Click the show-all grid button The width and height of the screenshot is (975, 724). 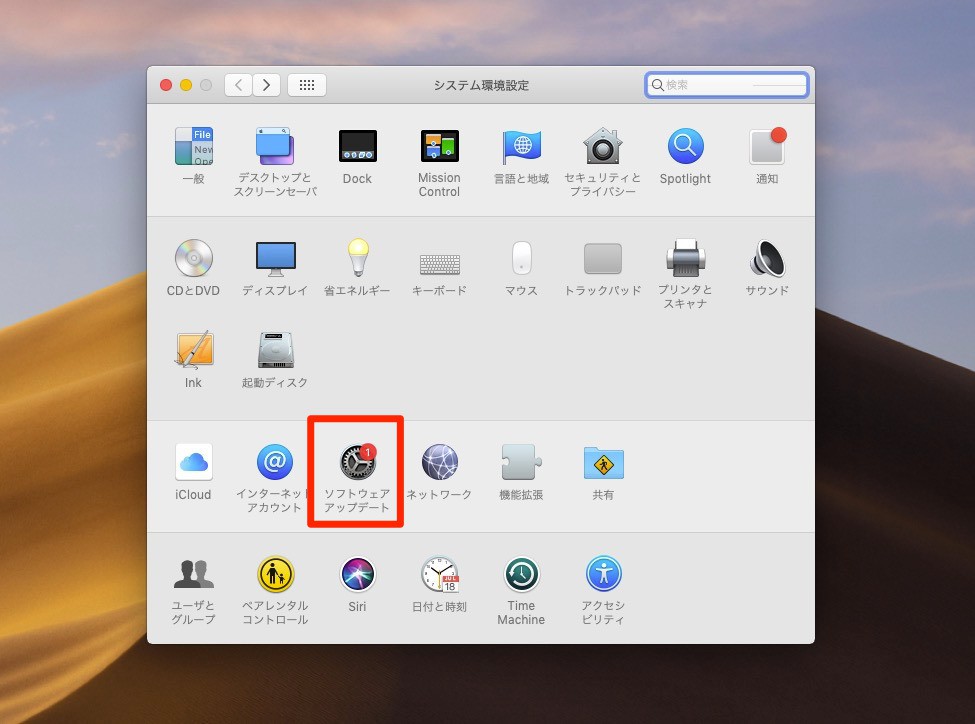click(307, 85)
